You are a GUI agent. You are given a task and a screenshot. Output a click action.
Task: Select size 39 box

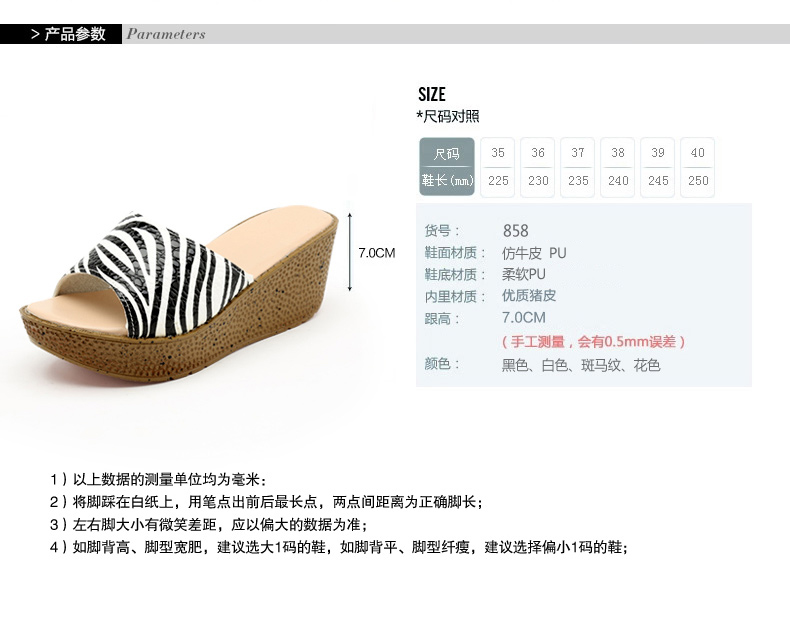point(657,167)
